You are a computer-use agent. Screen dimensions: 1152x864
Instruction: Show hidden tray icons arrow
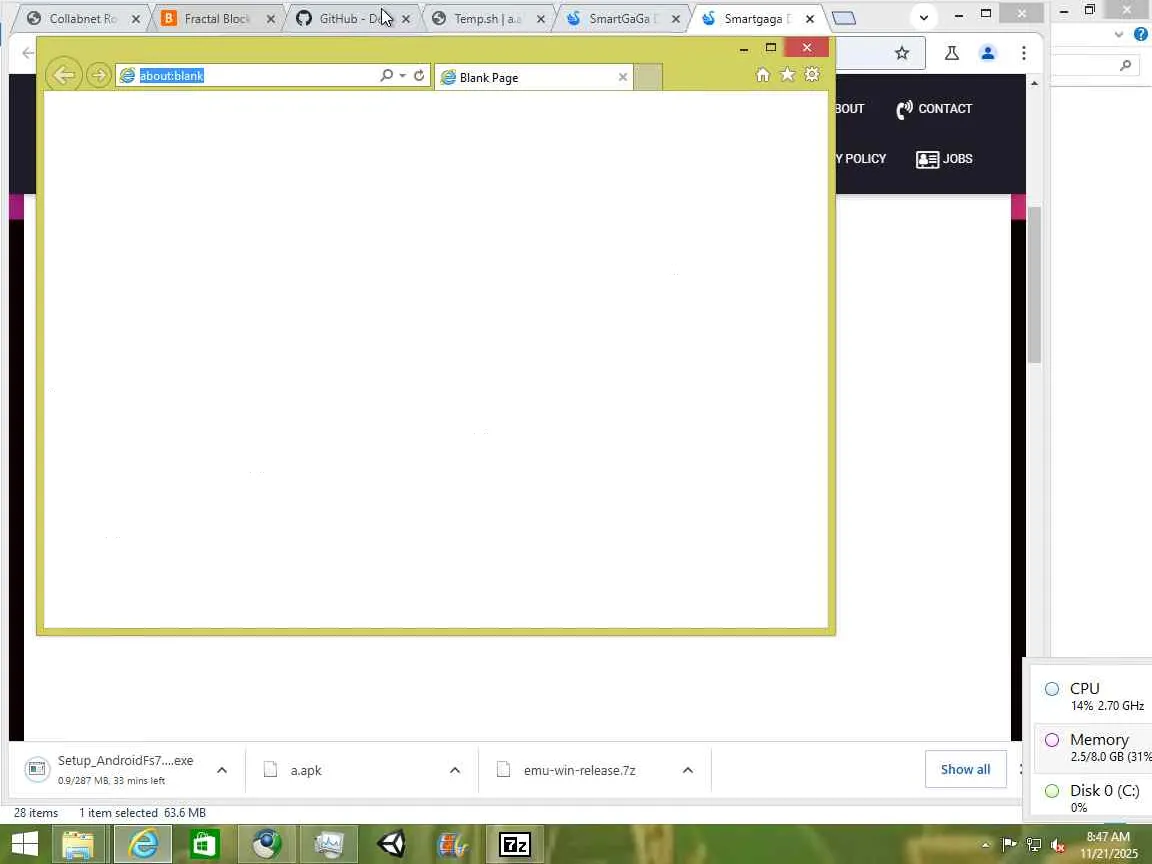point(986,845)
